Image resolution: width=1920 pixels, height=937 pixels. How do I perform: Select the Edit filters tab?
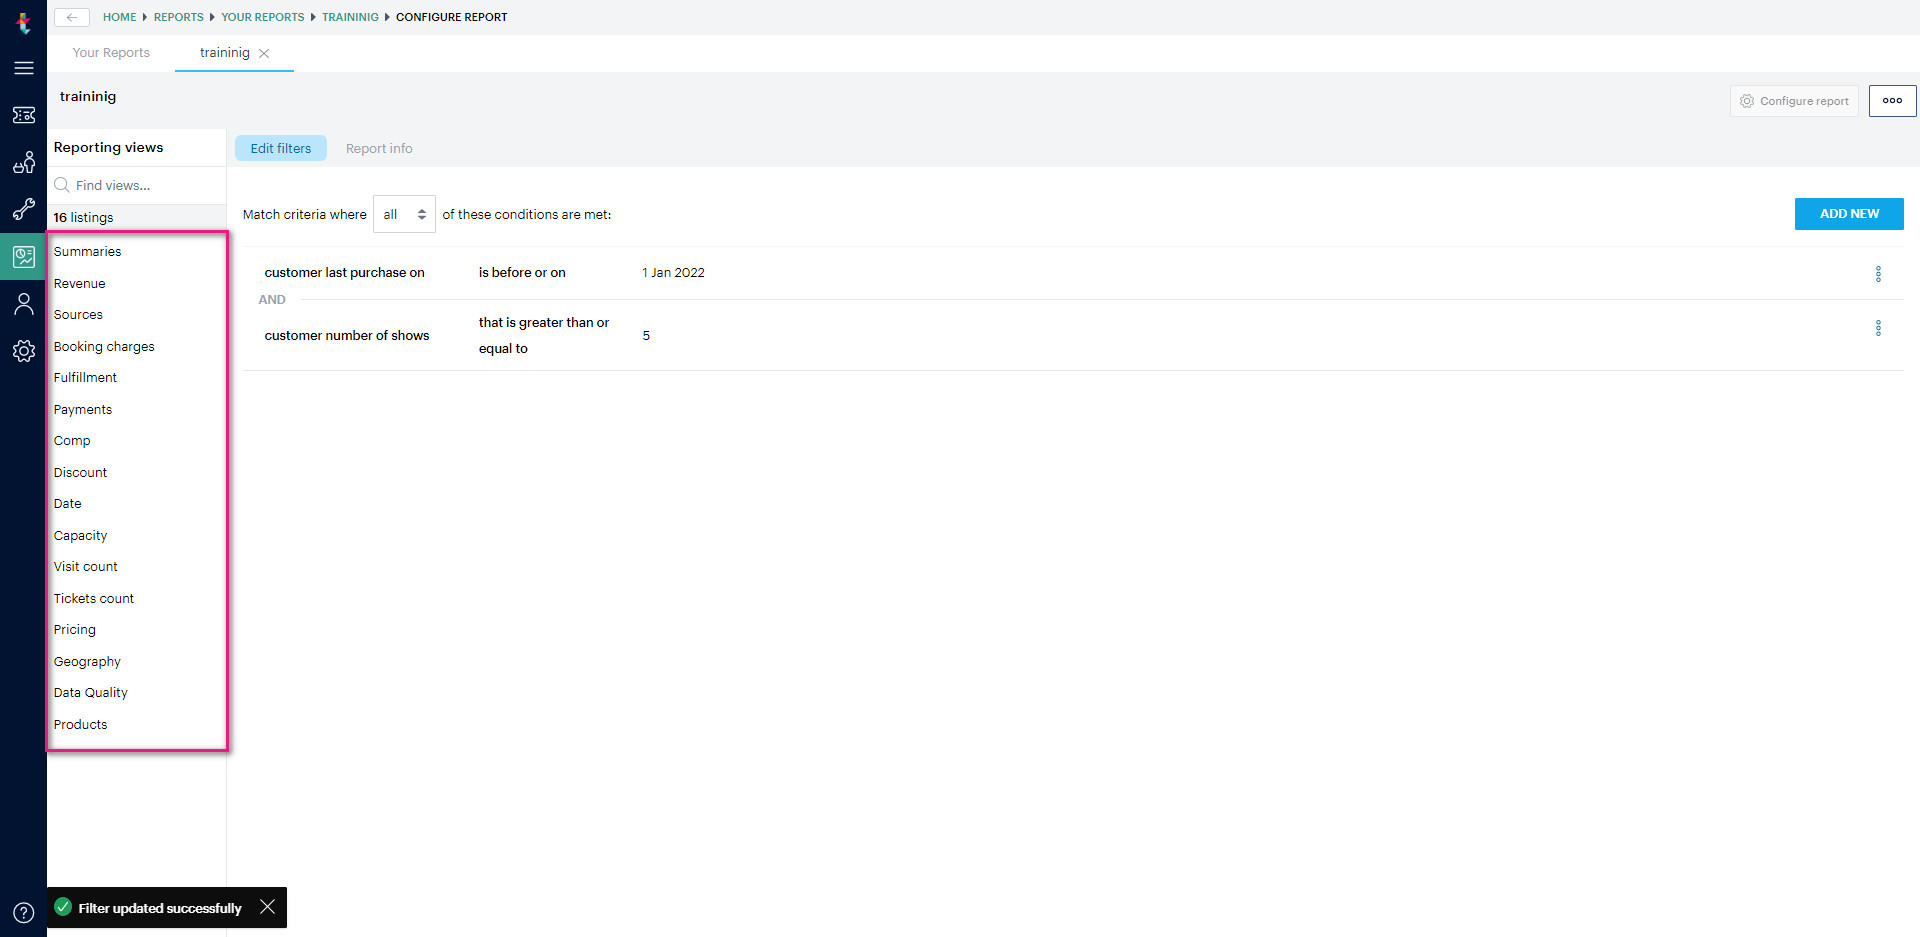[281, 148]
